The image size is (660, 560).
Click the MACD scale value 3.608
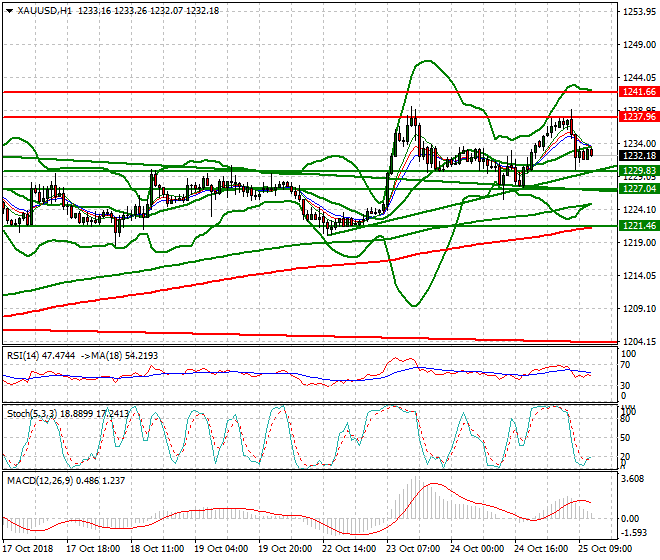[633, 480]
